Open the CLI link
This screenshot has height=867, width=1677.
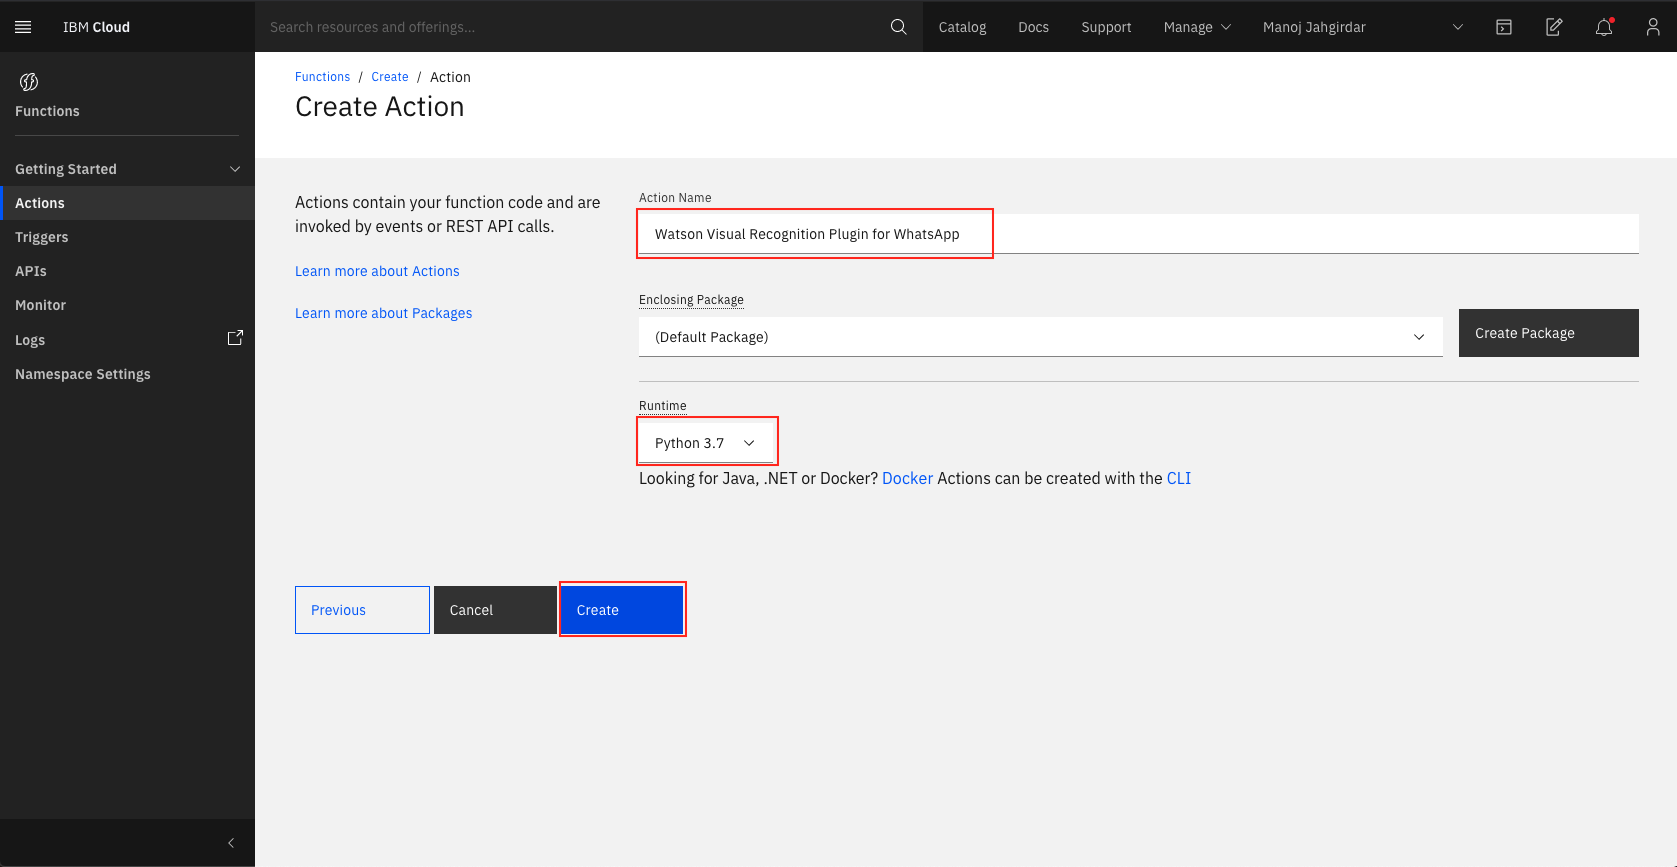1179,478
